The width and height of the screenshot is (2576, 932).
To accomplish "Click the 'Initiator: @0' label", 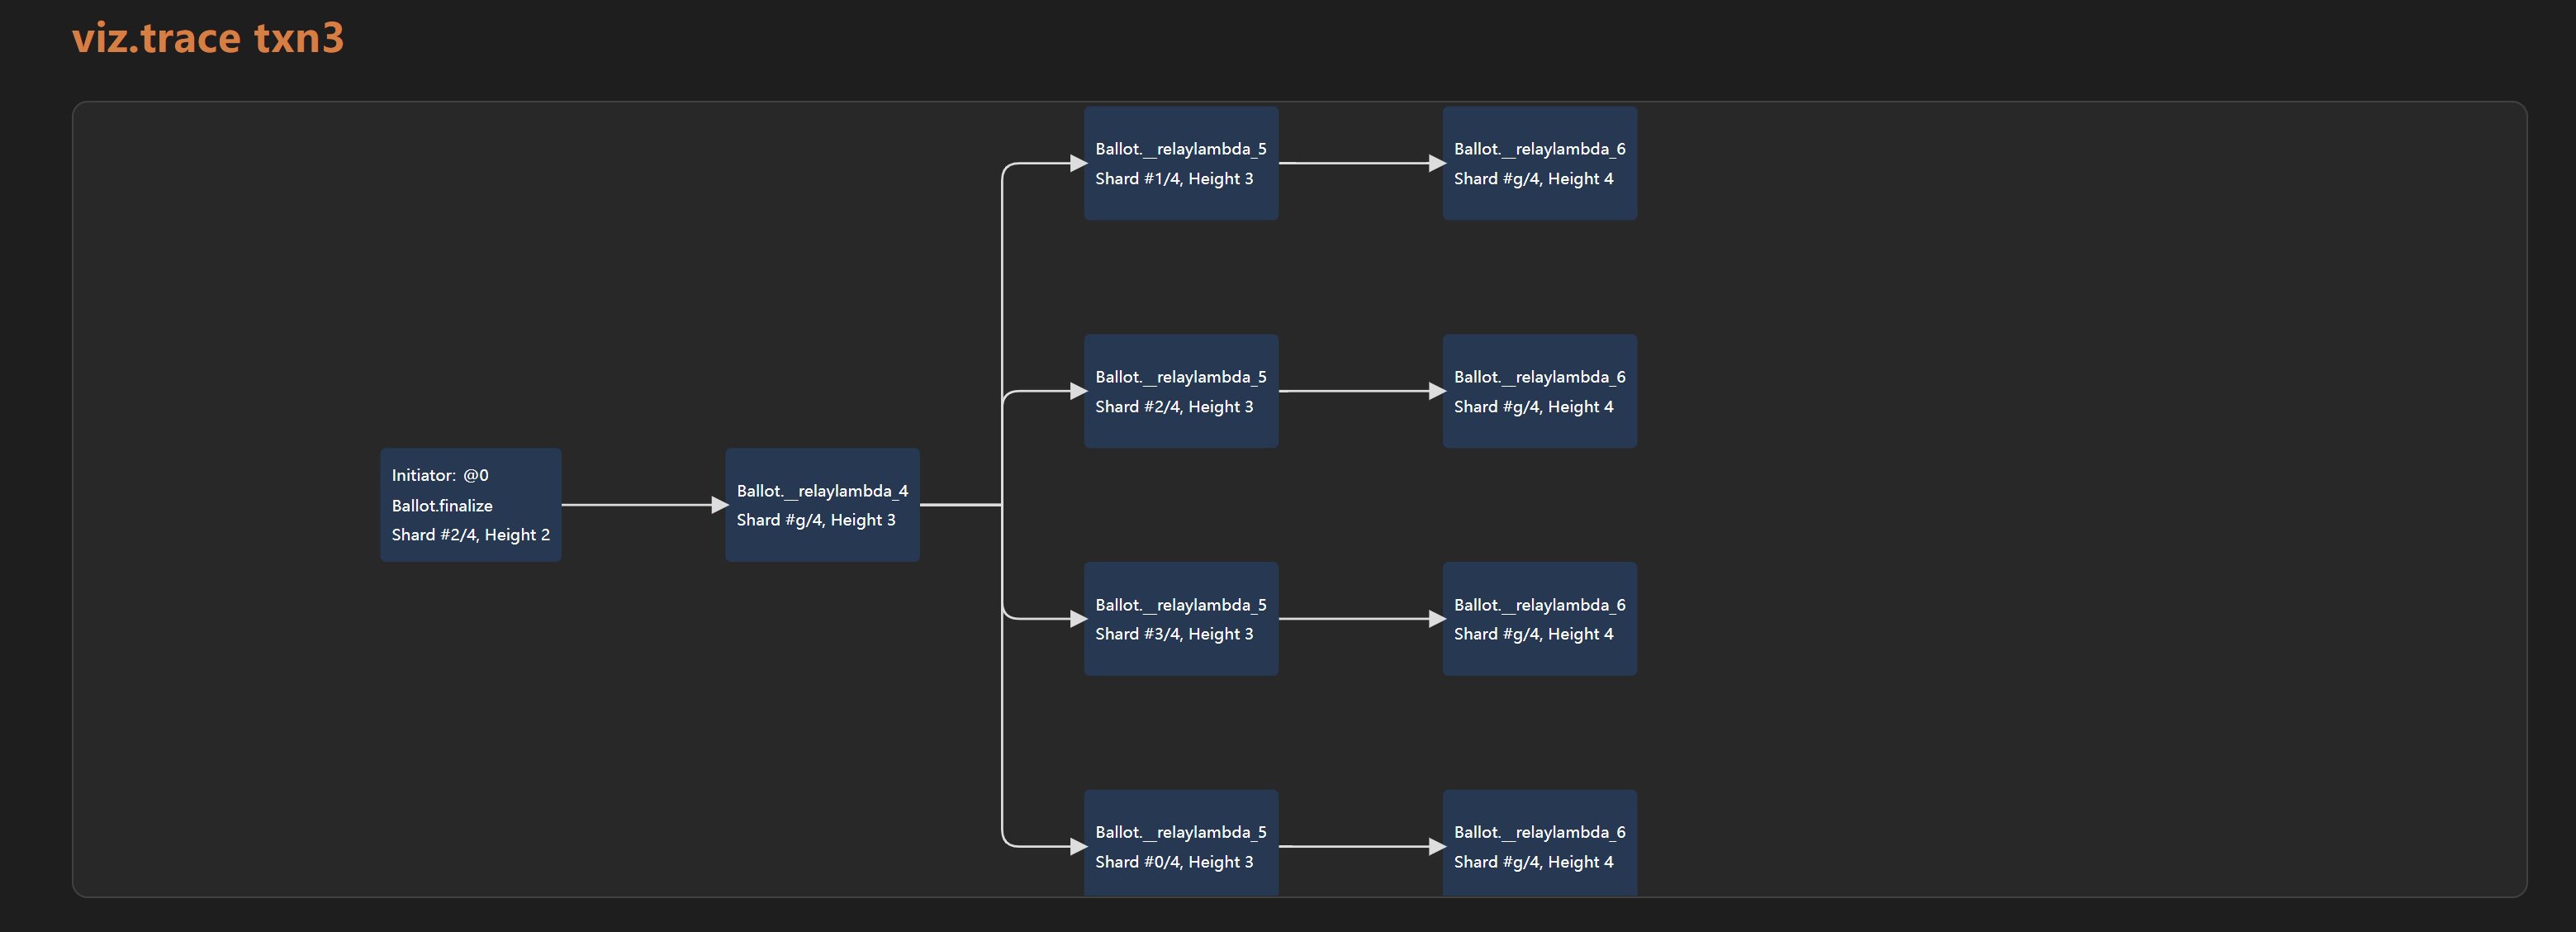I will pos(440,476).
